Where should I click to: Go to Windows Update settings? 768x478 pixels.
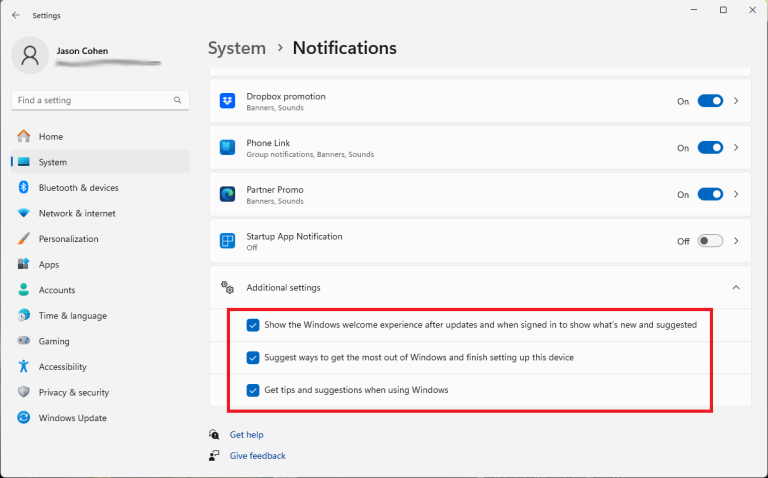pyautogui.click(x=72, y=418)
